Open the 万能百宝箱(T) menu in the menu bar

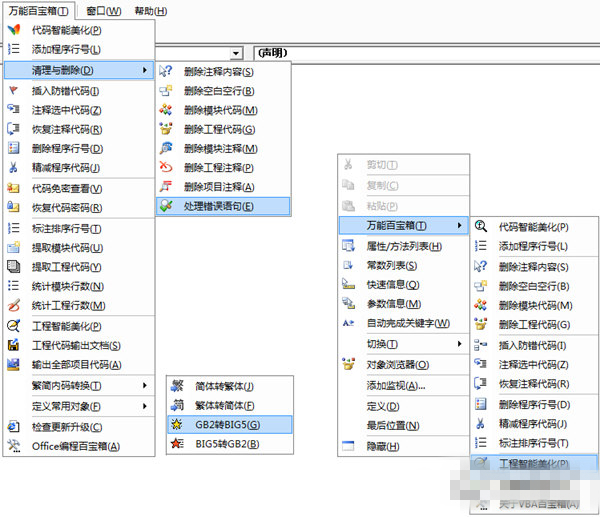(x=38, y=11)
